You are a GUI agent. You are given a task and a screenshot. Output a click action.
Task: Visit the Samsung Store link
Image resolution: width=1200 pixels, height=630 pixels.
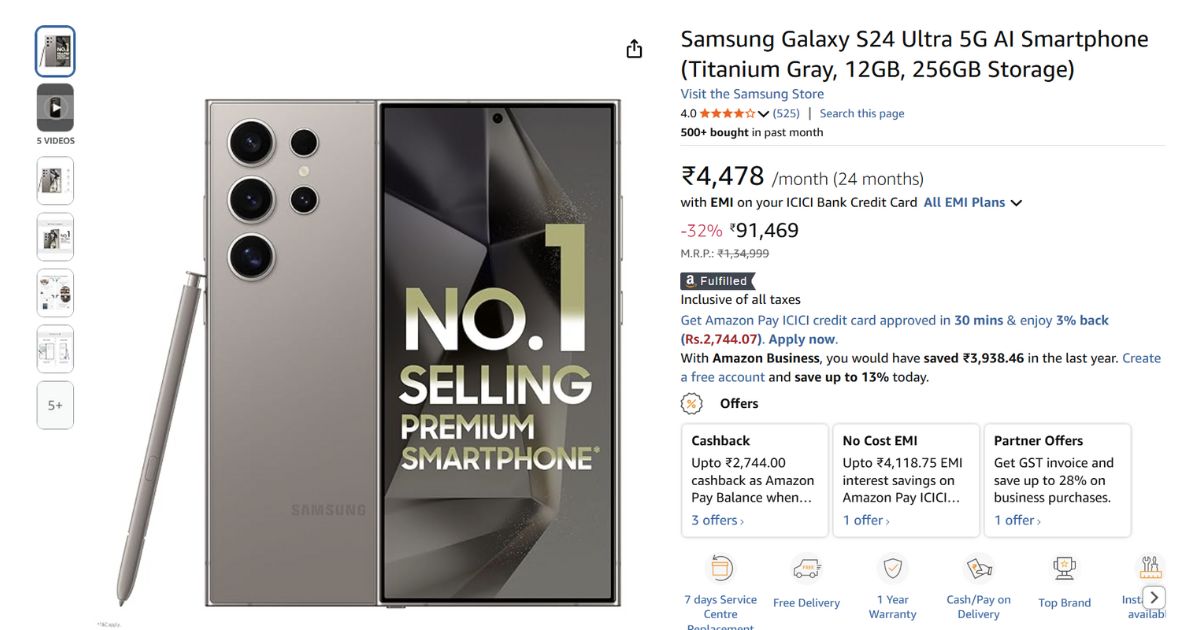tap(752, 94)
